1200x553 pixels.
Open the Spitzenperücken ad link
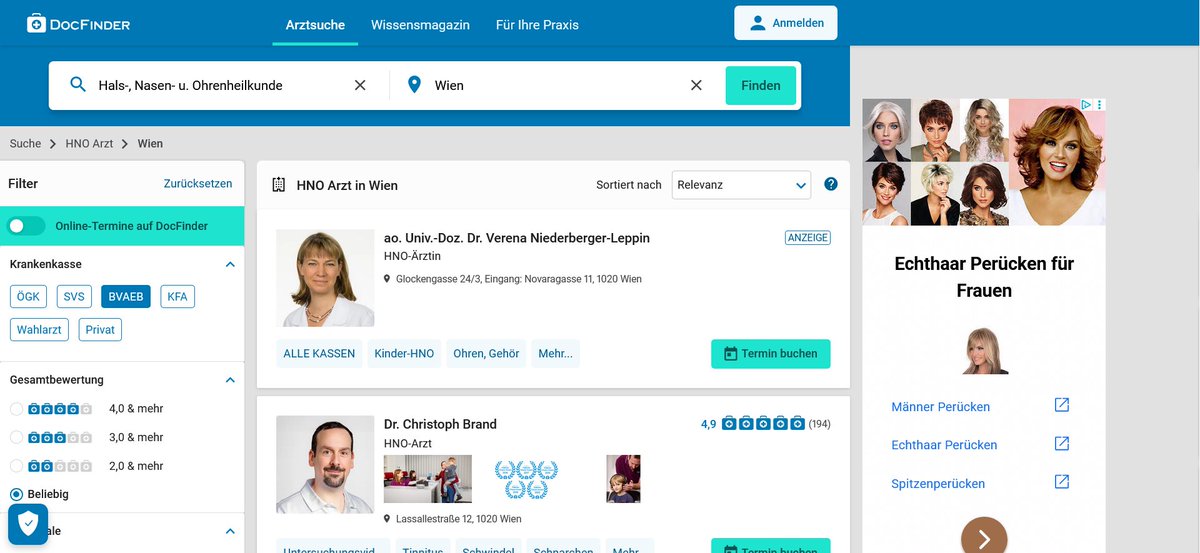click(x=938, y=484)
